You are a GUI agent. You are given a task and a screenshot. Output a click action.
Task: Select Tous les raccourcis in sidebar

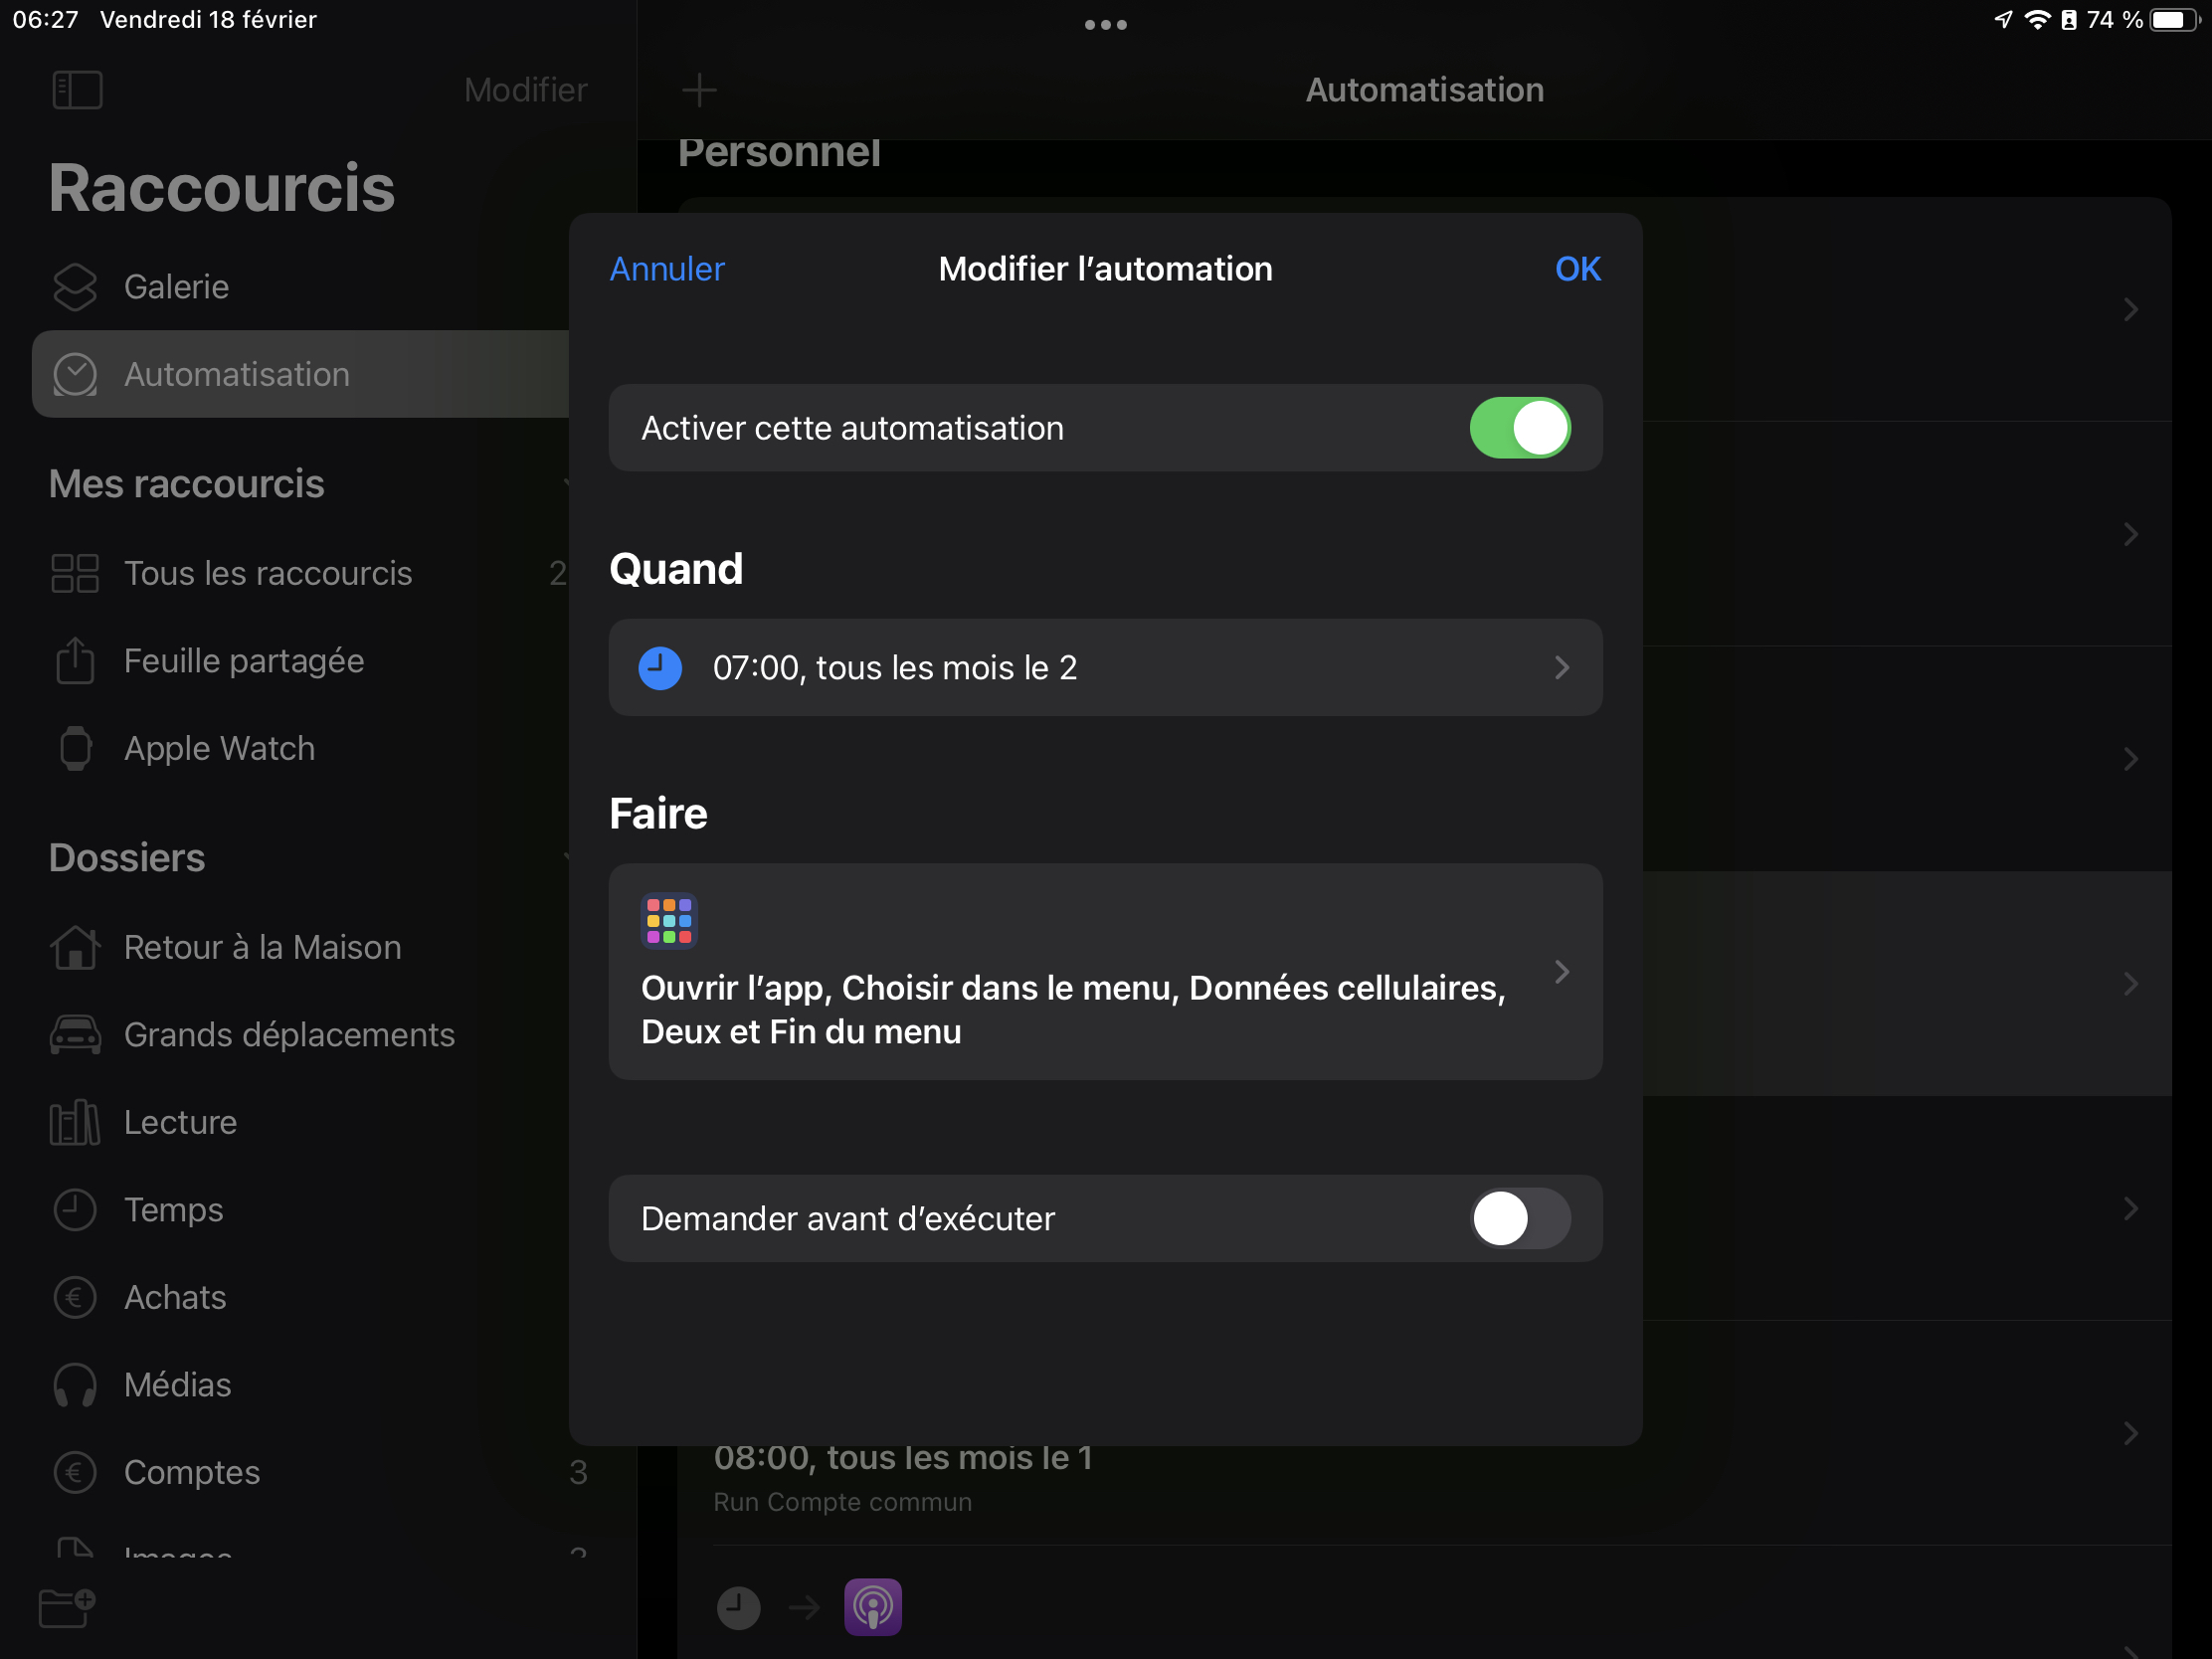pyautogui.click(x=268, y=573)
